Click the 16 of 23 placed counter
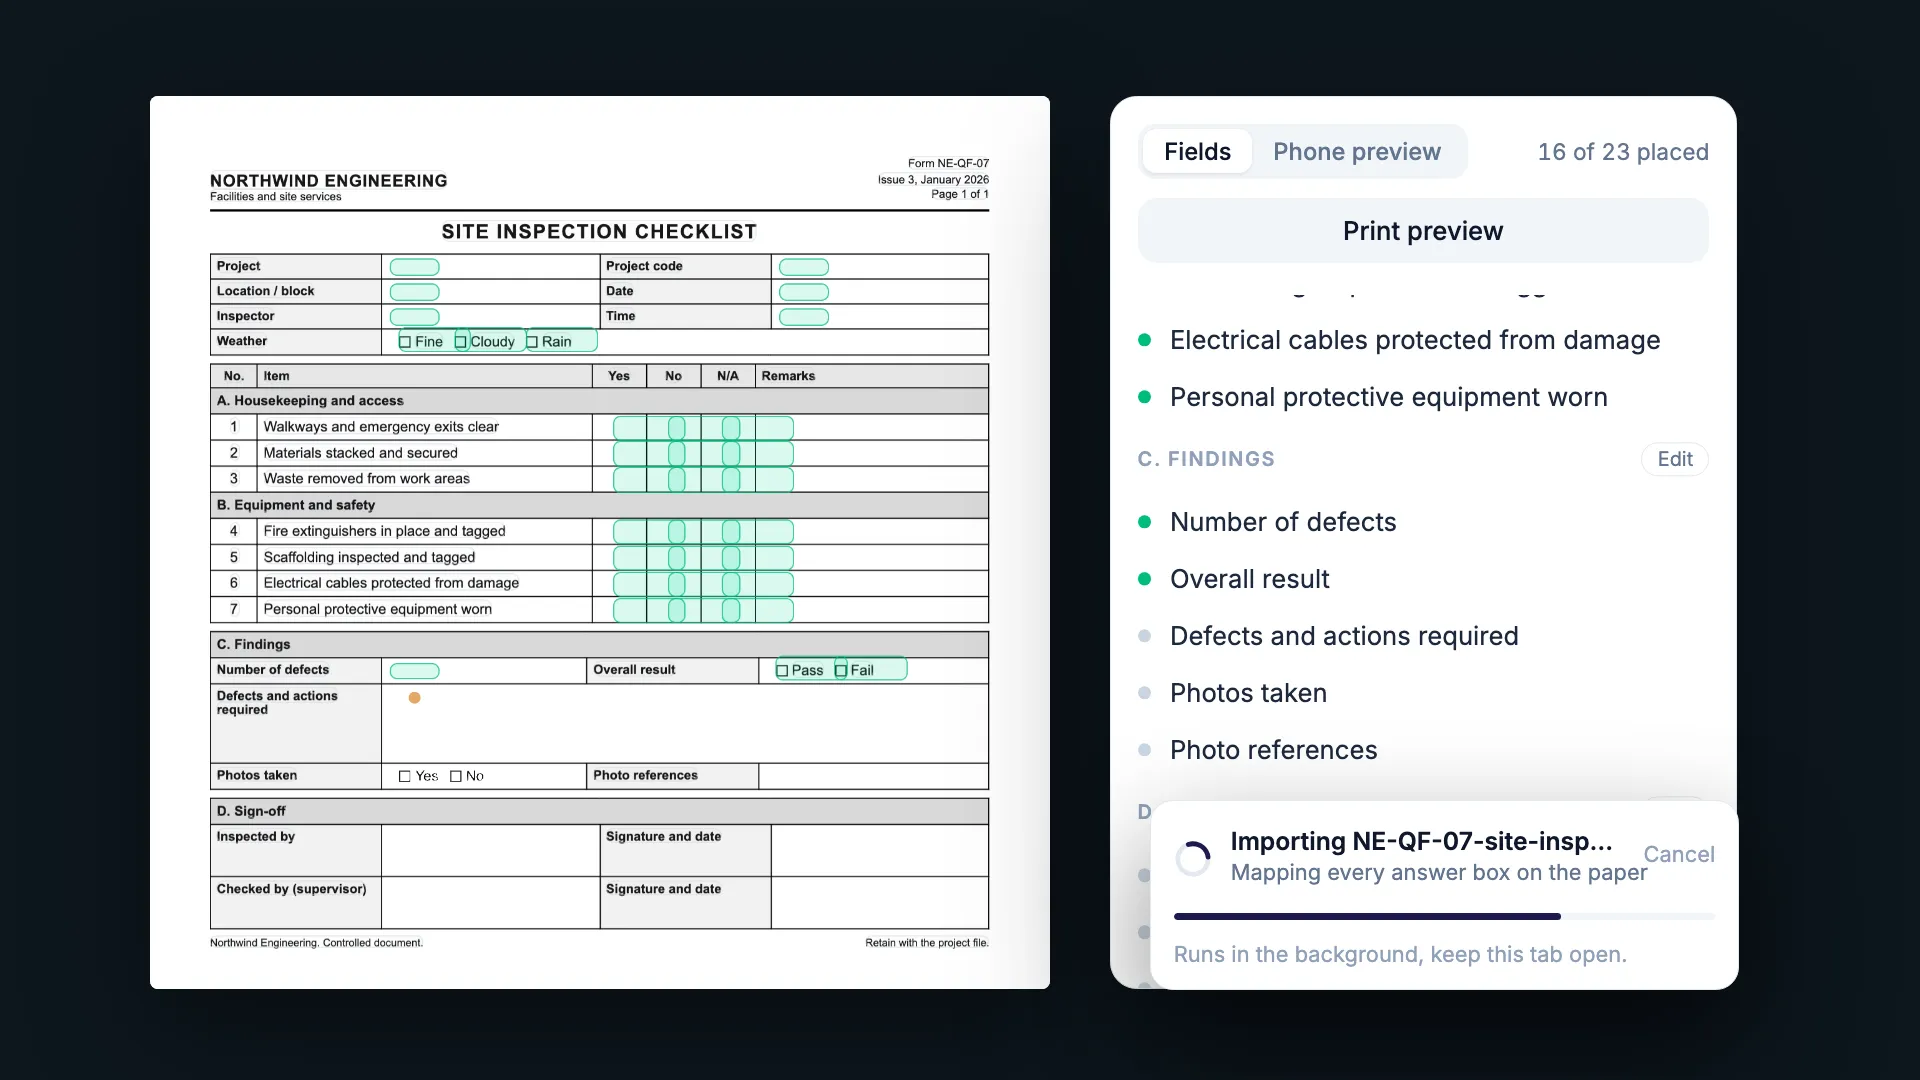The width and height of the screenshot is (1920, 1080). [x=1623, y=152]
